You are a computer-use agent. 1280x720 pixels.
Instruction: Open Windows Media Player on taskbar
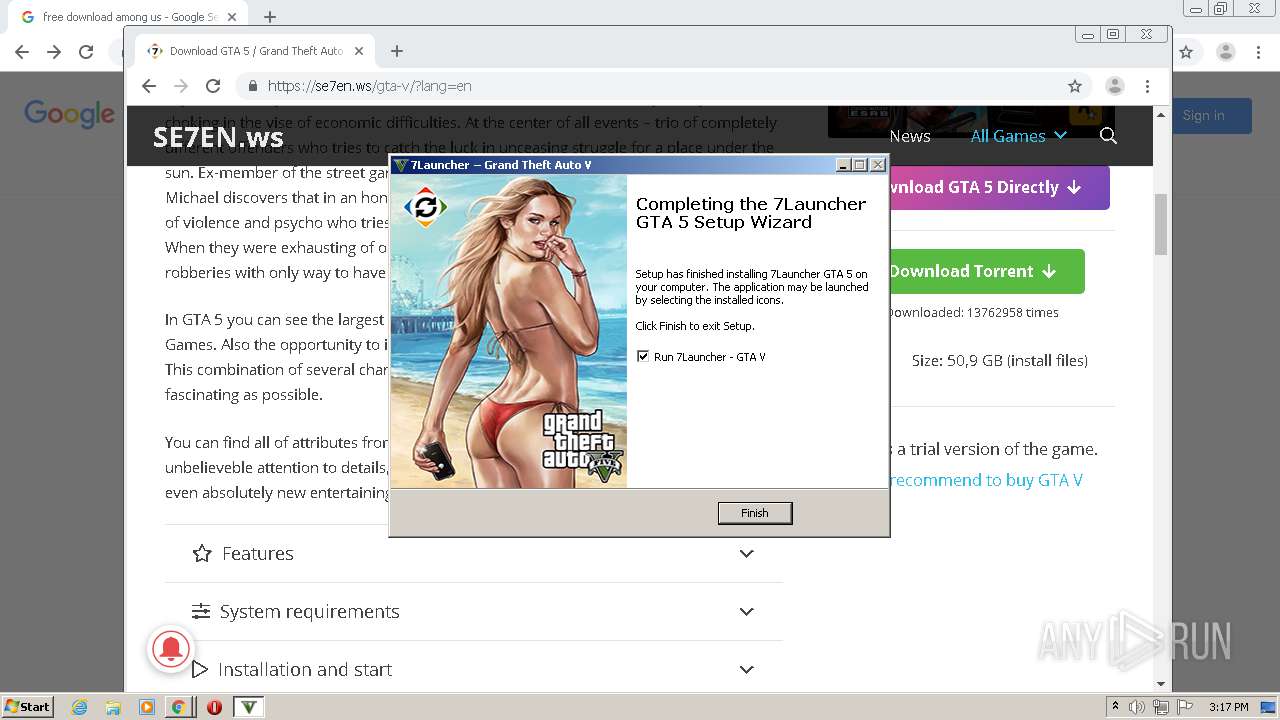pyautogui.click(x=146, y=707)
